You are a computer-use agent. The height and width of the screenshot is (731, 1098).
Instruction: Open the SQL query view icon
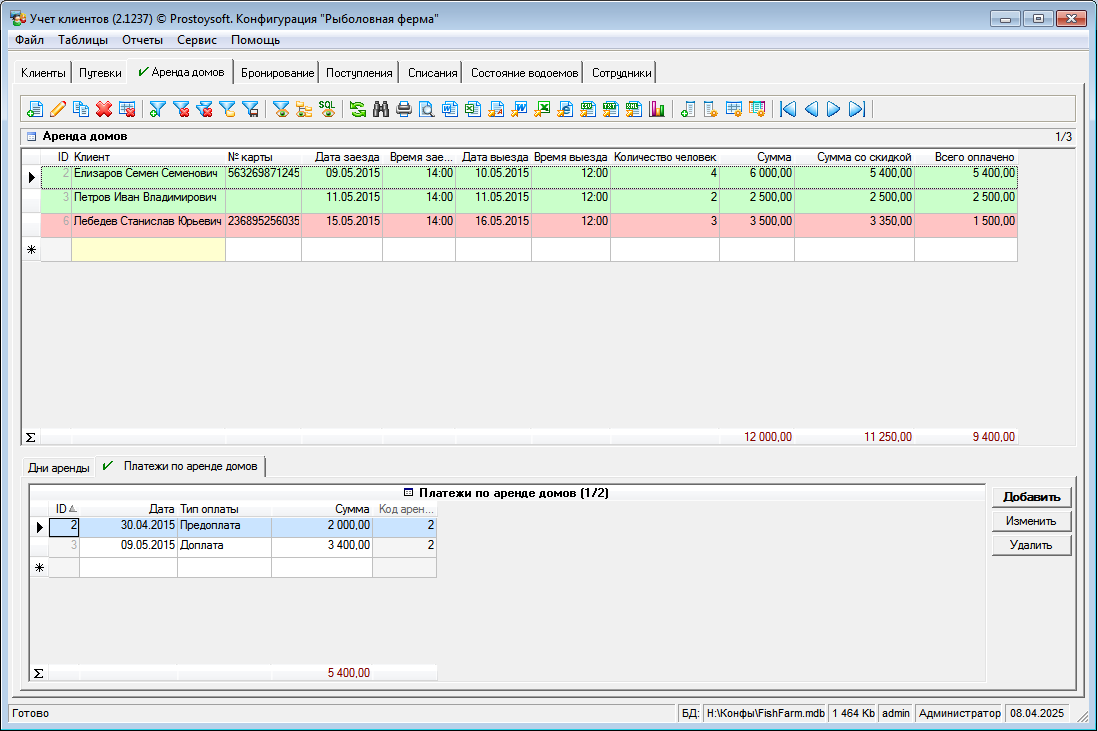tap(327, 110)
